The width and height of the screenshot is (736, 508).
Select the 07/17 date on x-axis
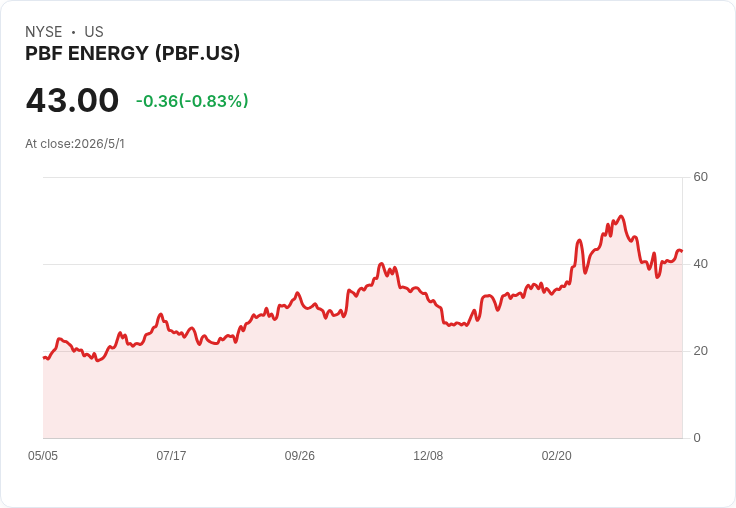(171, 455)
